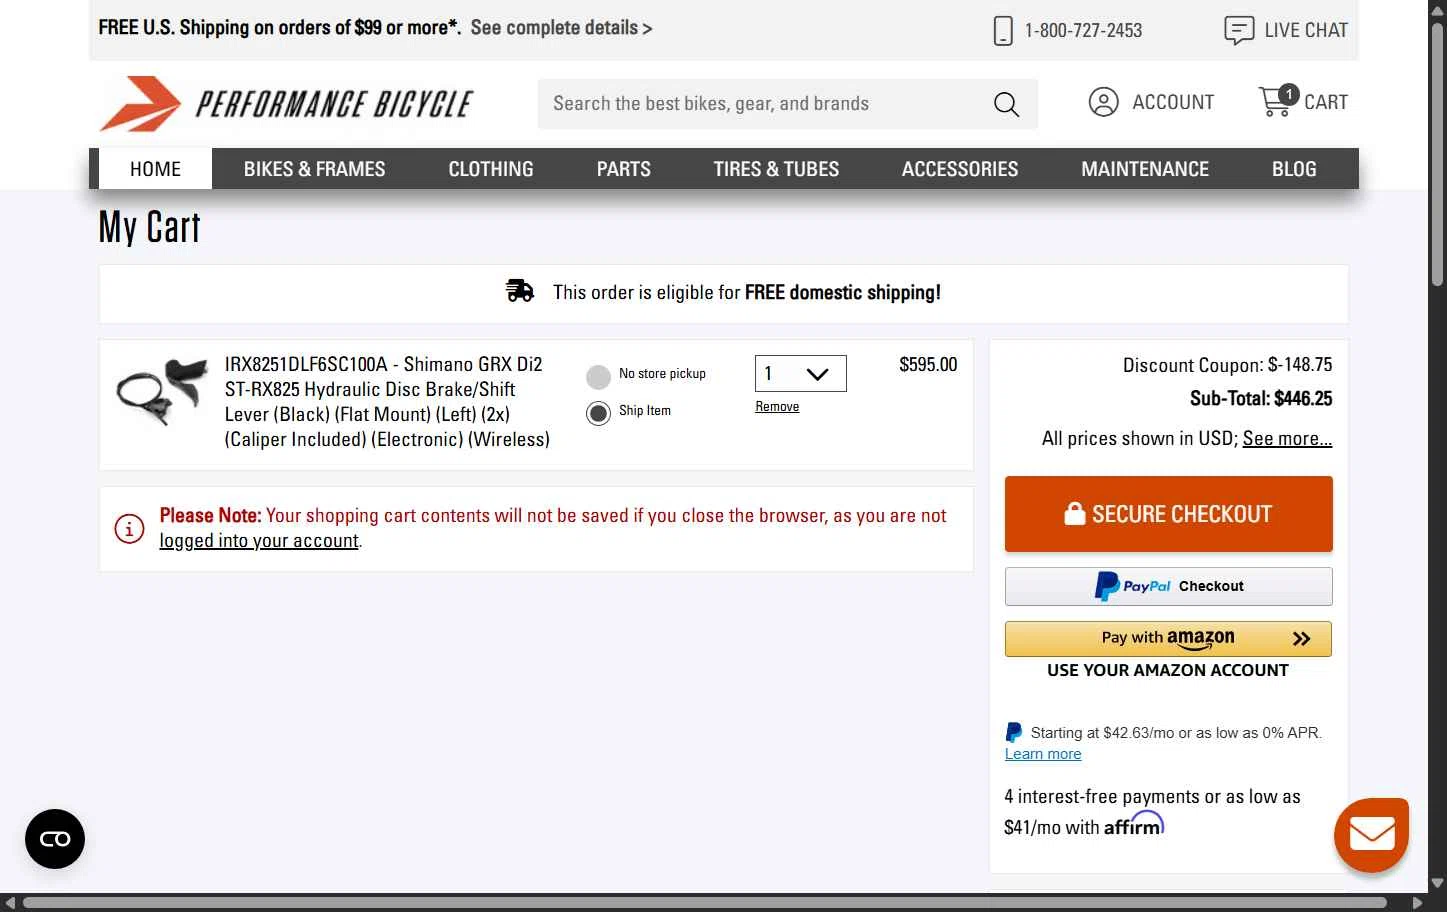Viewport: 1447px width, 912px height.
Task: Click the LIVE CHAT label
Action: 1306,30
